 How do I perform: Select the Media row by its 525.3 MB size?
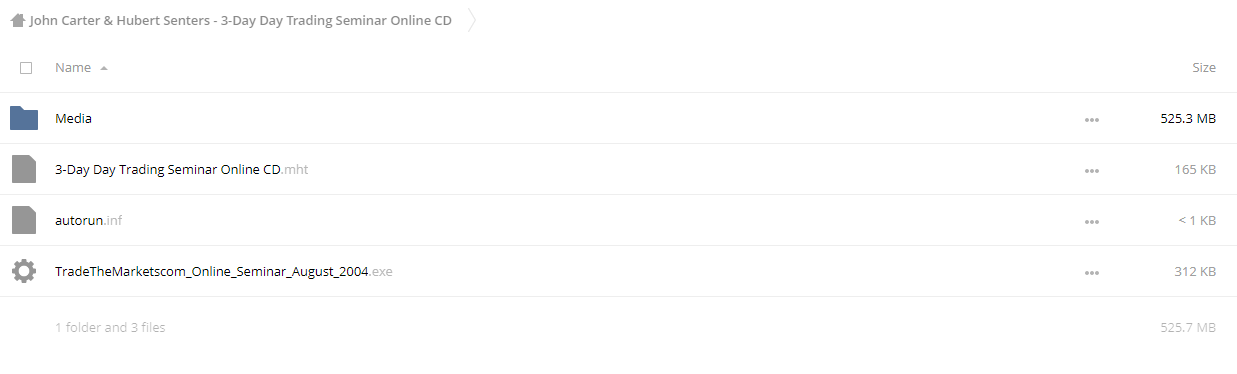click(x=1188, y=118)
